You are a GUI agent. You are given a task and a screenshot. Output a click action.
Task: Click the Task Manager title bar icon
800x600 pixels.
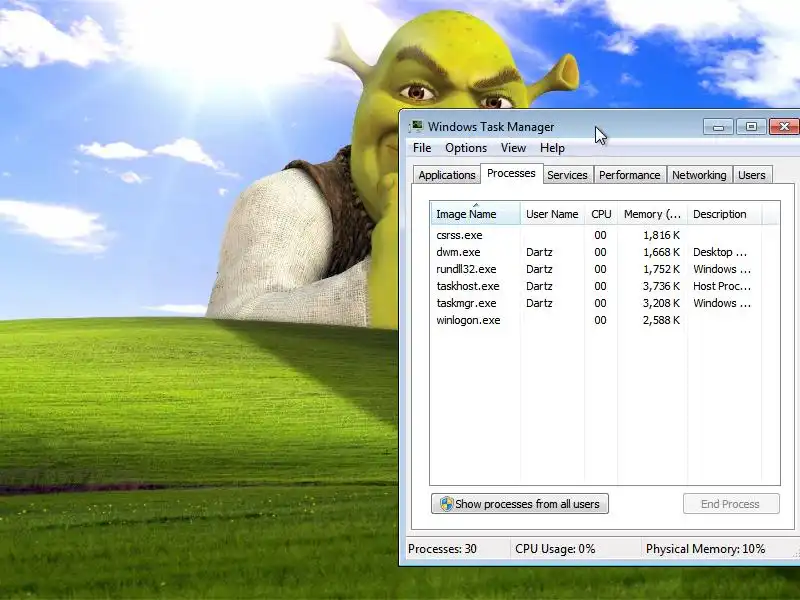(416, 127)
